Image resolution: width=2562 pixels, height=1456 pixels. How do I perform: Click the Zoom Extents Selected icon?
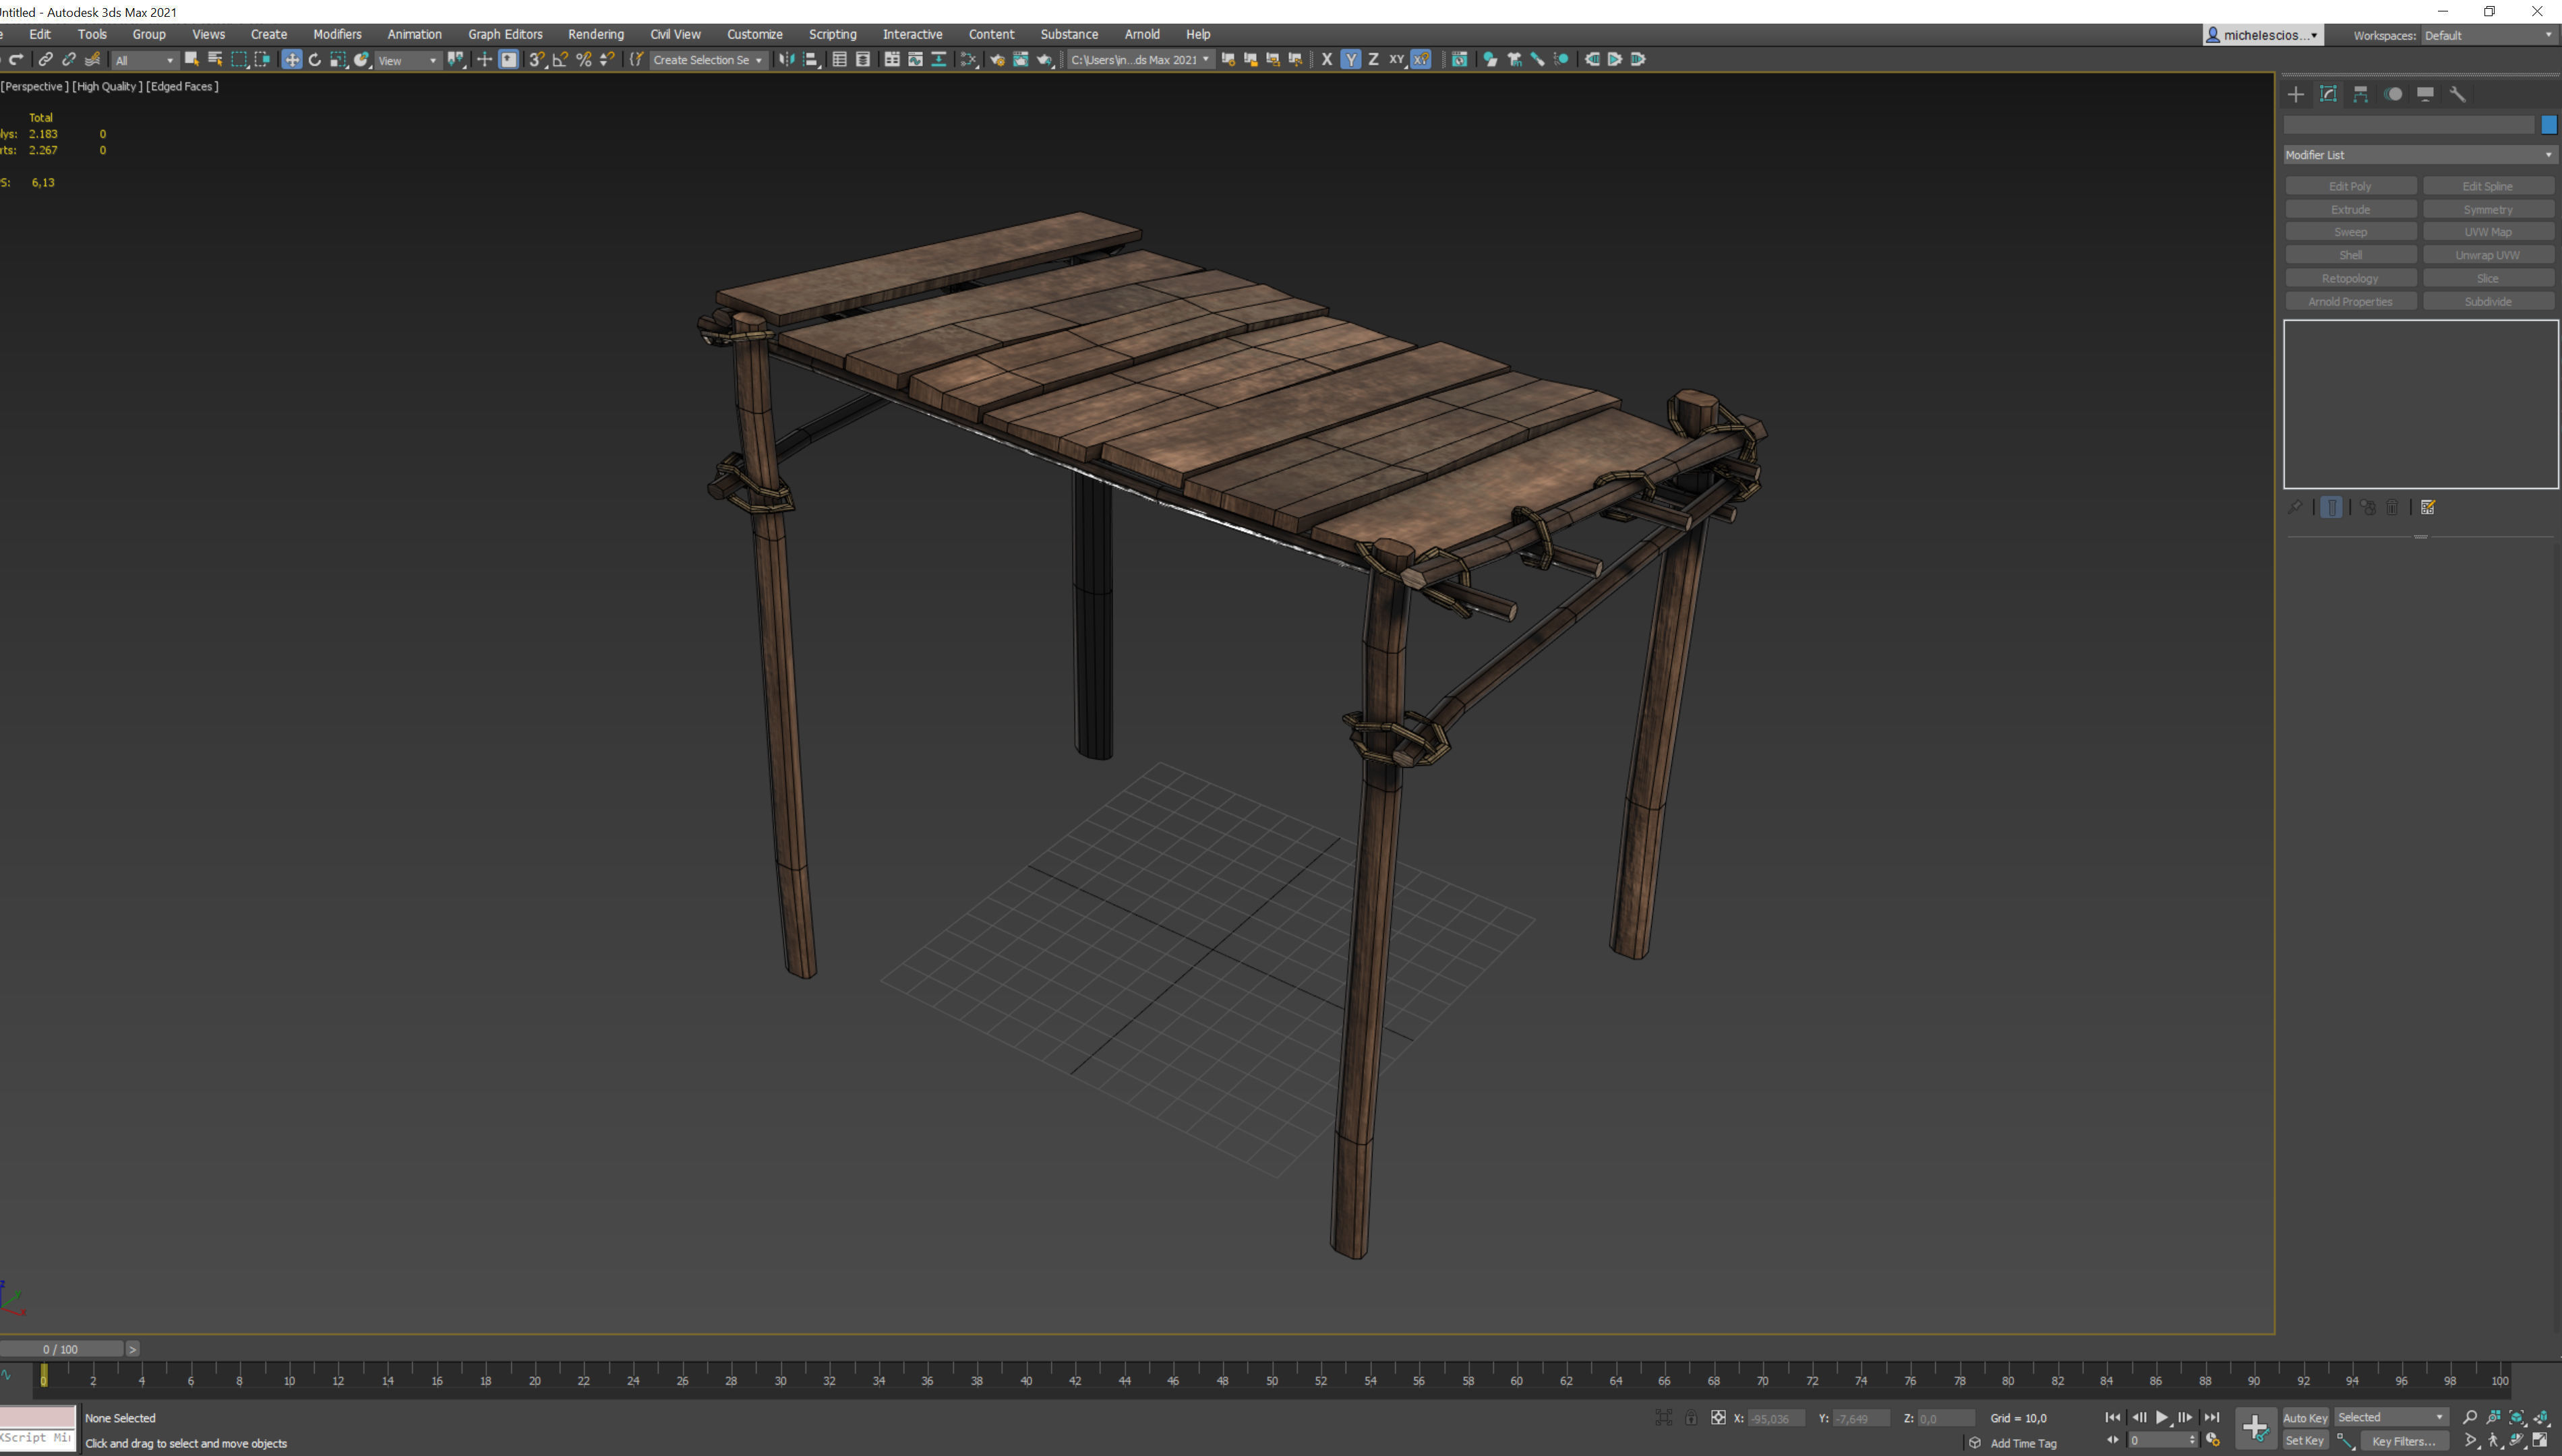pyautogui.click(x=2518, y=1417)
